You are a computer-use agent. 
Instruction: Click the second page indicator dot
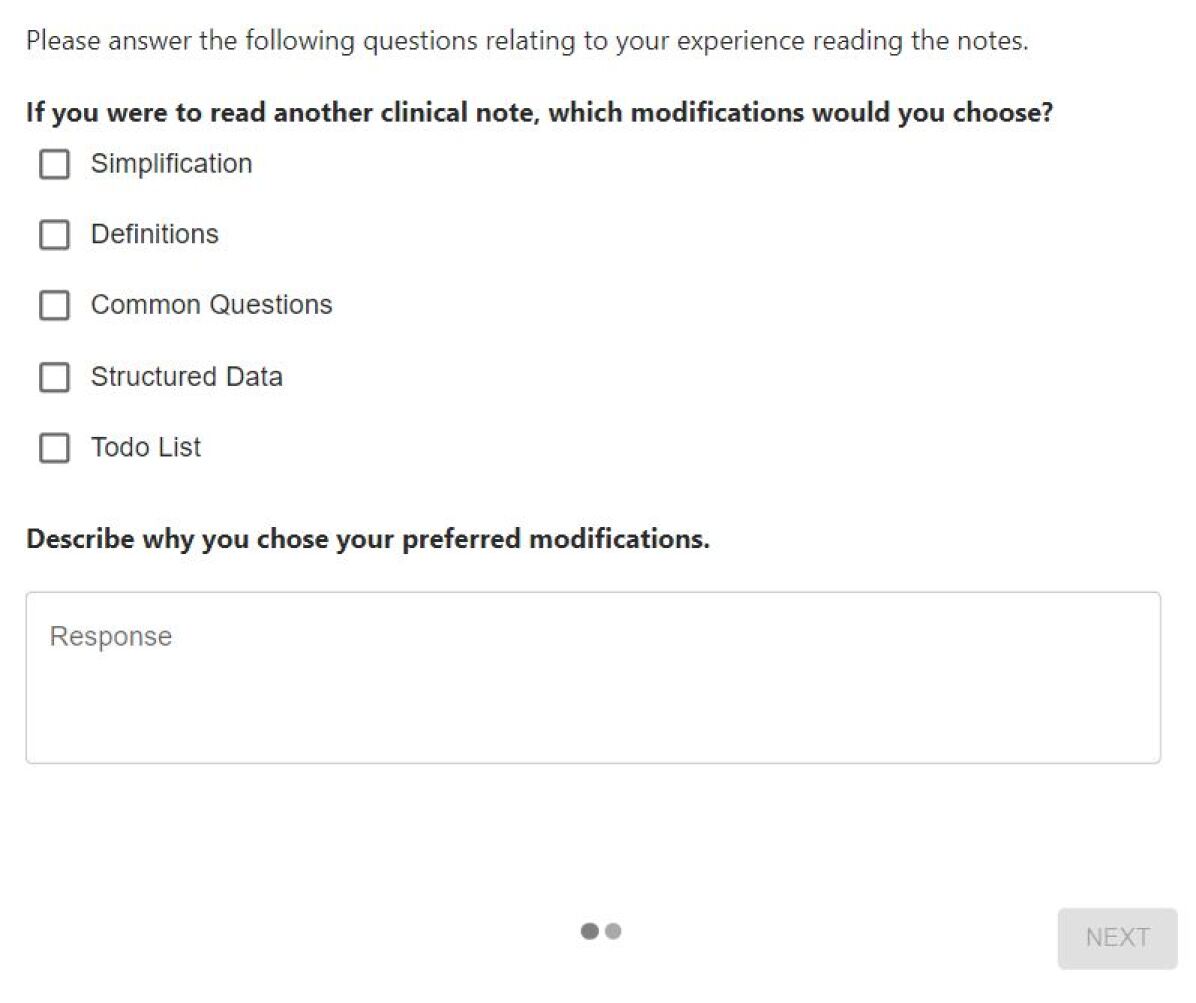pyautogui.click(x=613, y=931)
